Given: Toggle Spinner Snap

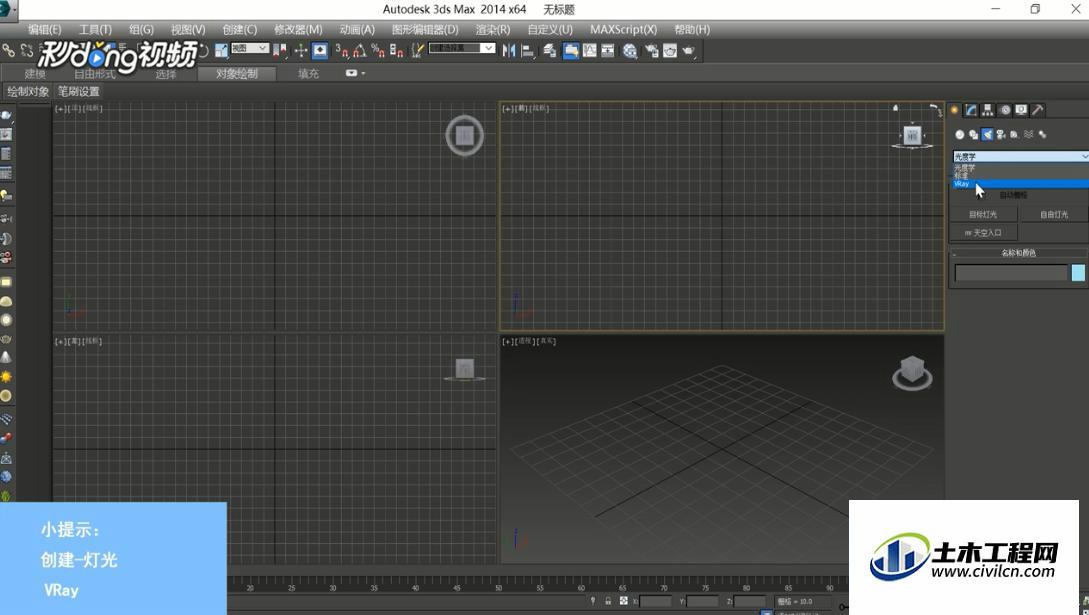Looking at the screenshot, I should pyautogui.click(x=397, y=51).
